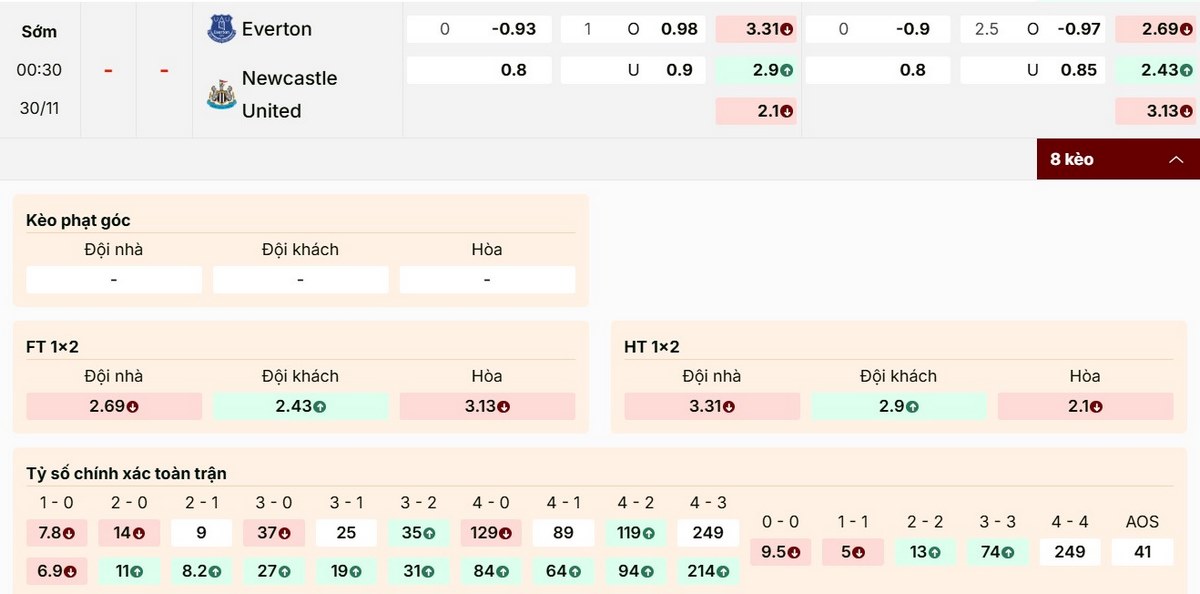Click the corner kick home team empty odds
This screenshot has height=594, width=1200.
114,280
